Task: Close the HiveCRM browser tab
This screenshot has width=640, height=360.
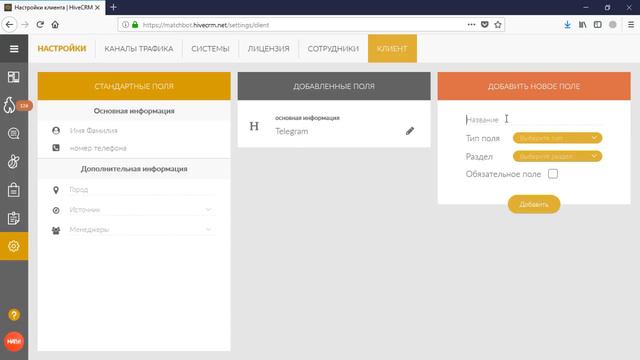Action: pyautogui.click(x=98, y=7)
